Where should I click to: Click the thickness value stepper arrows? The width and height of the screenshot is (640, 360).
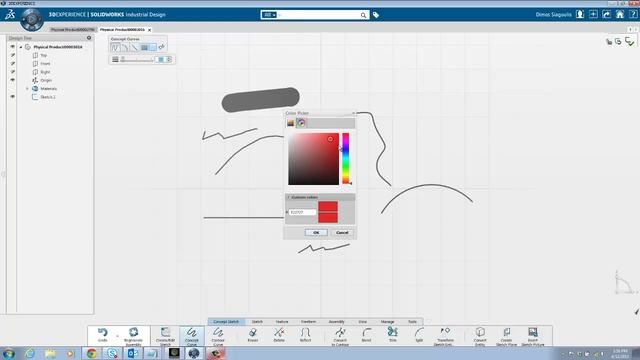click(x=169, y=60)
